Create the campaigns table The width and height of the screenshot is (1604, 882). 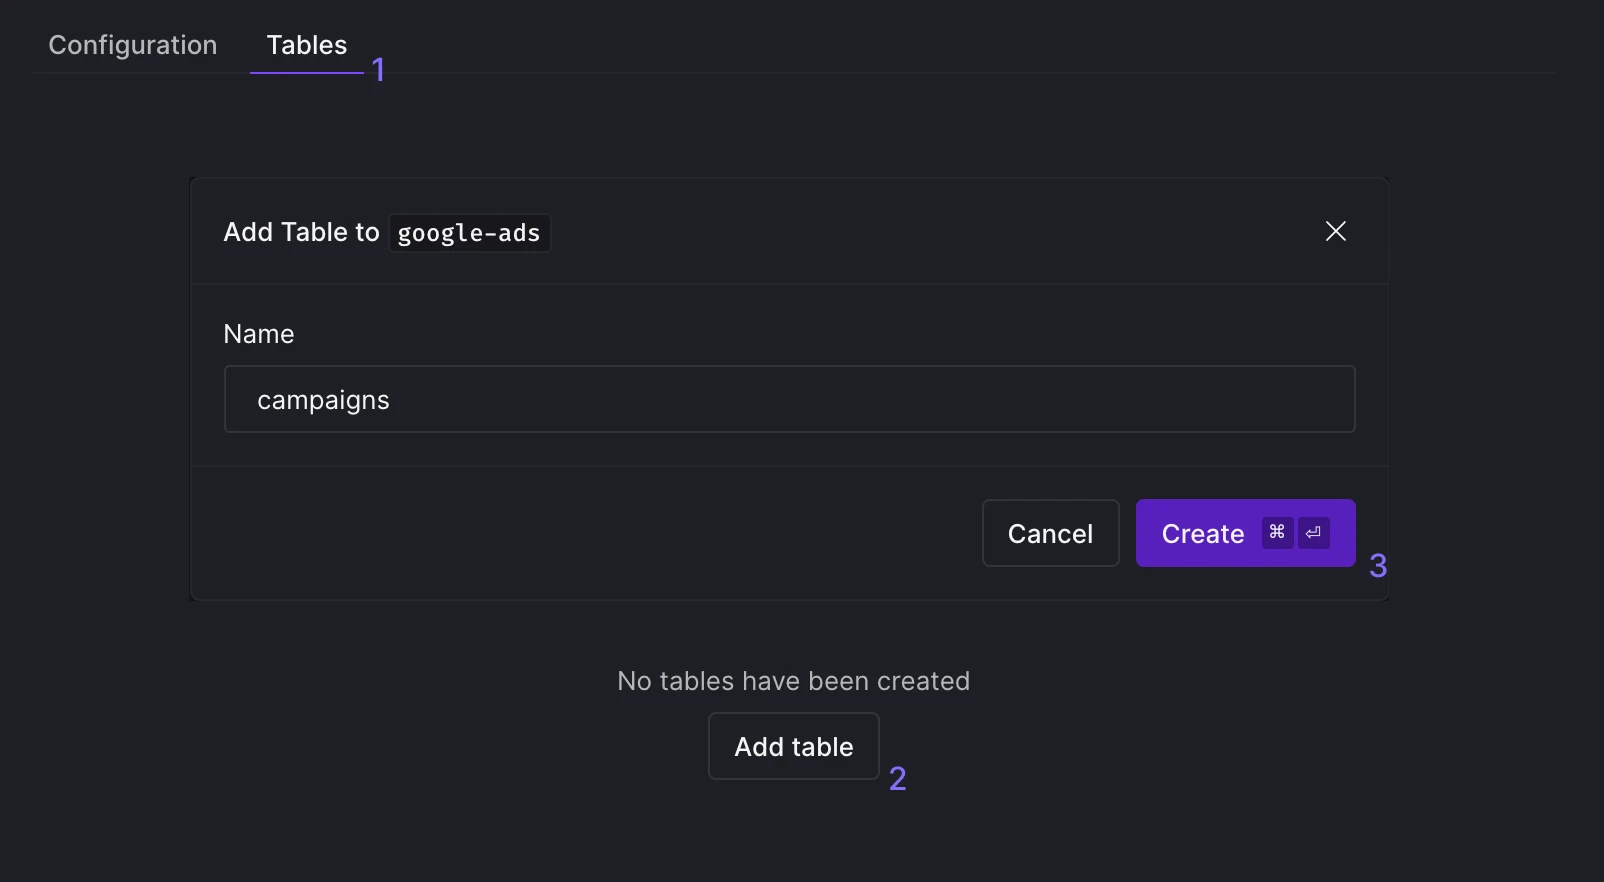(1245, 533)
